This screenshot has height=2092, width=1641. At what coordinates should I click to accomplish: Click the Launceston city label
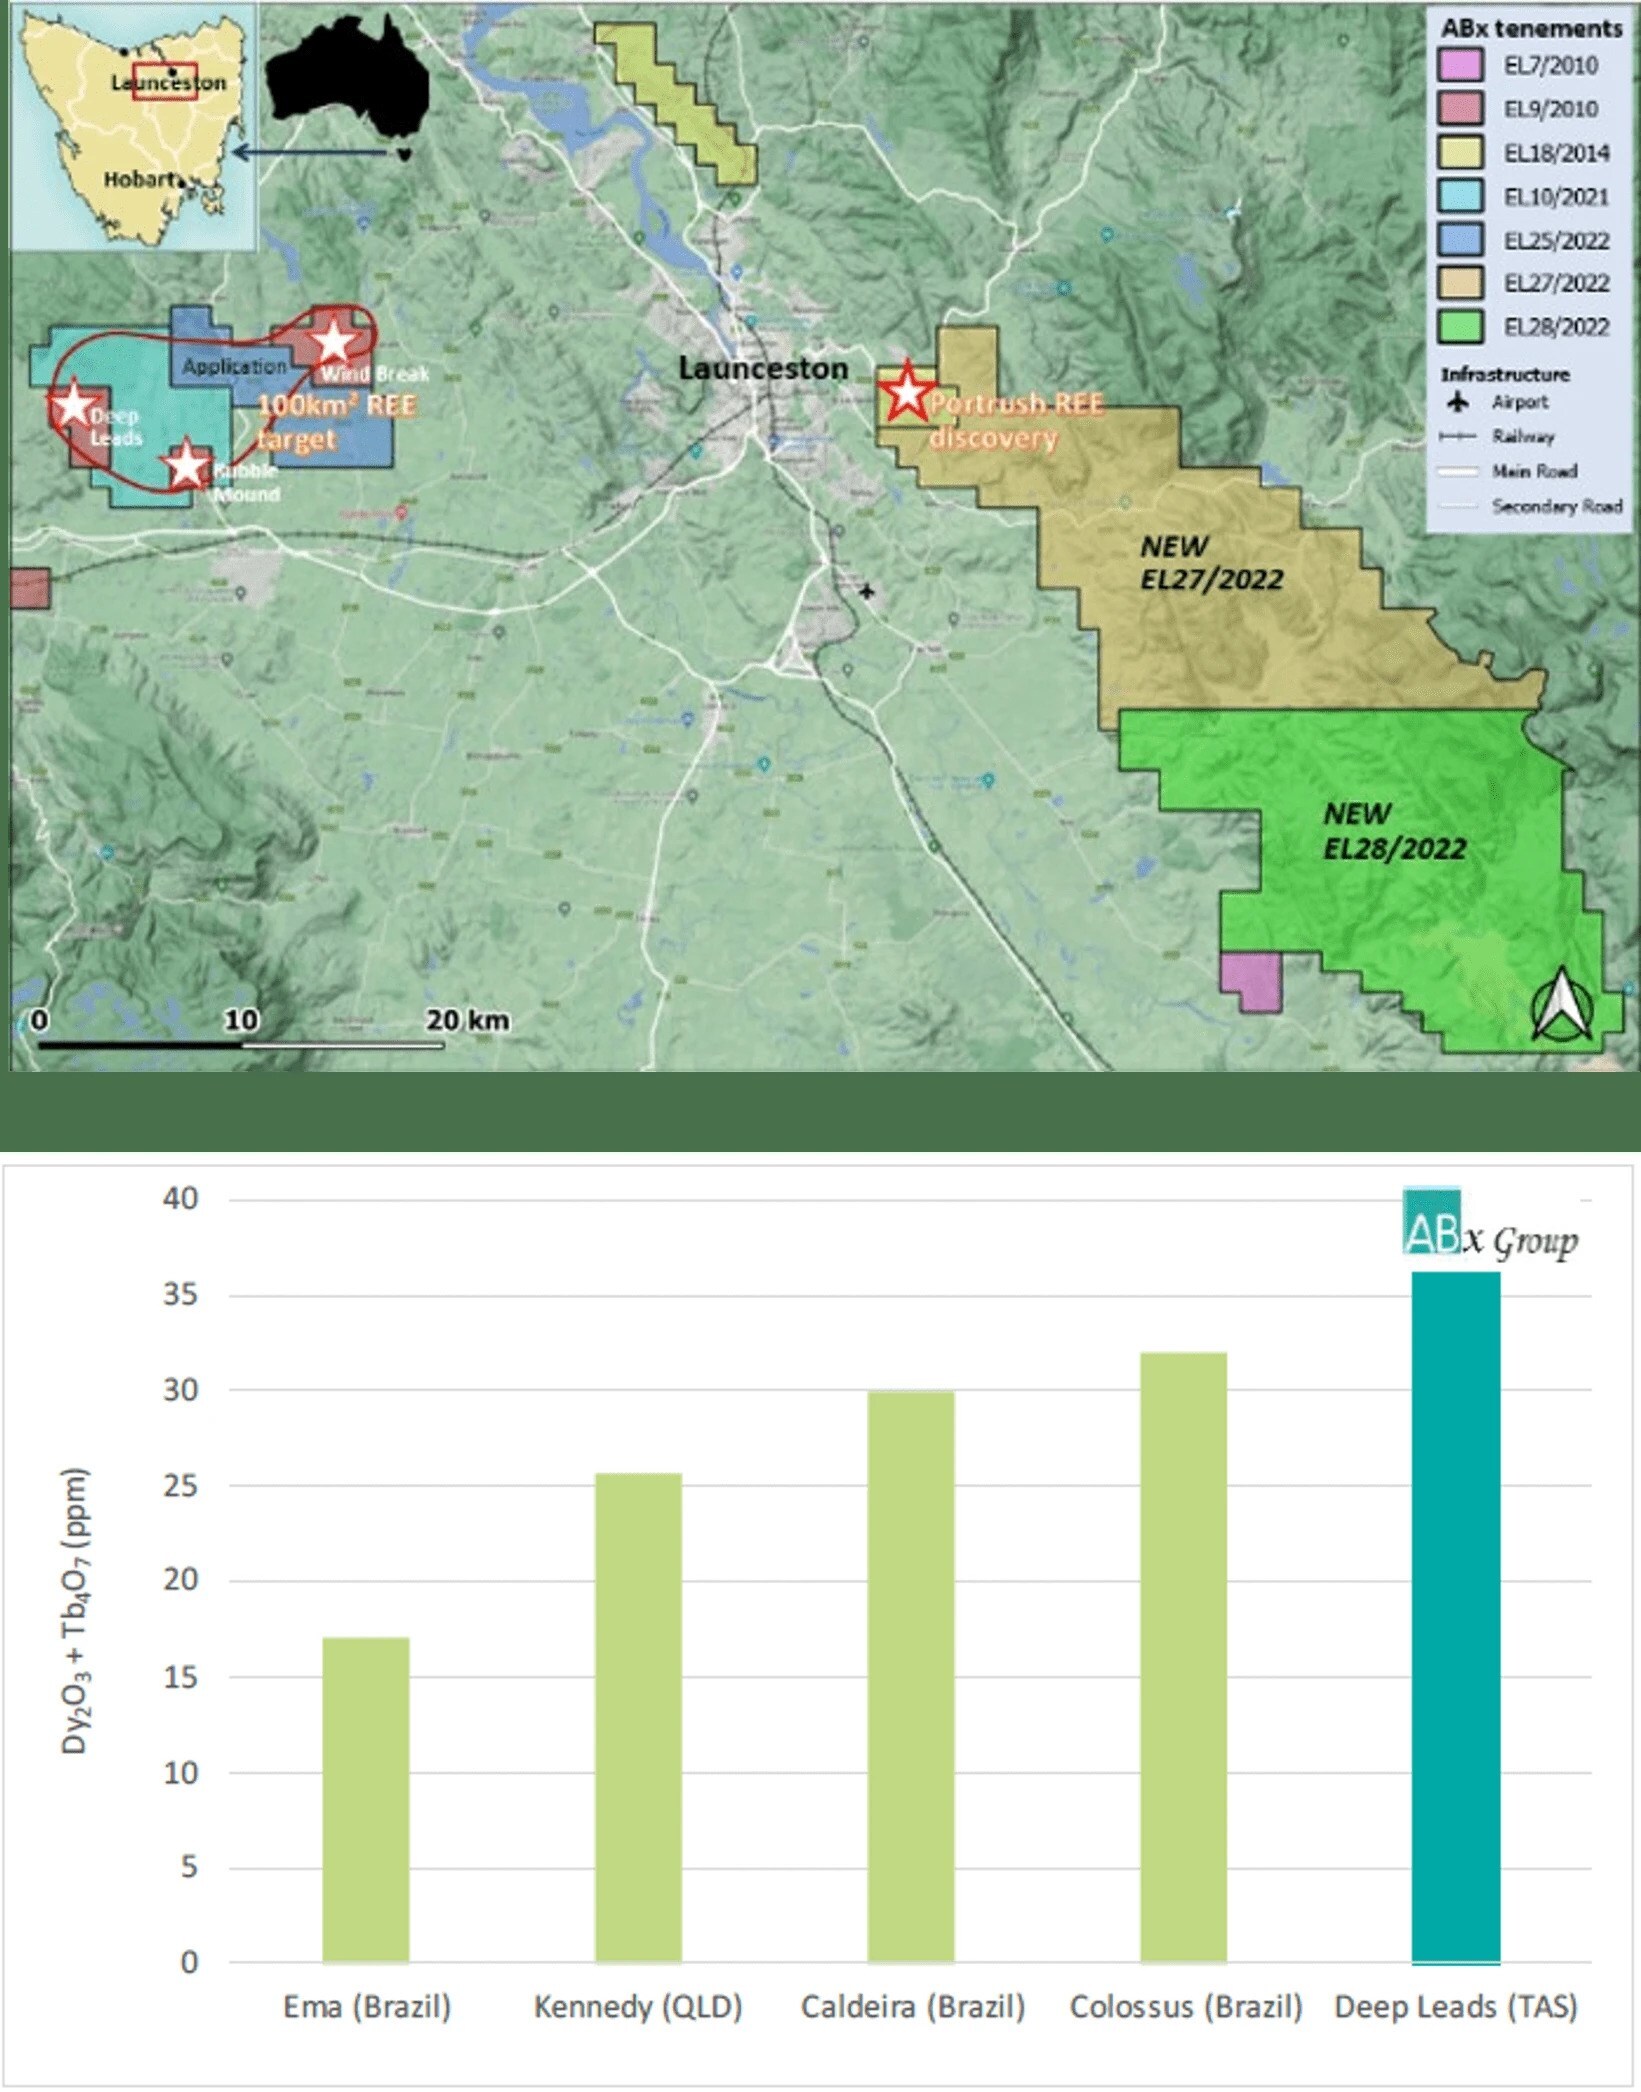763,369
